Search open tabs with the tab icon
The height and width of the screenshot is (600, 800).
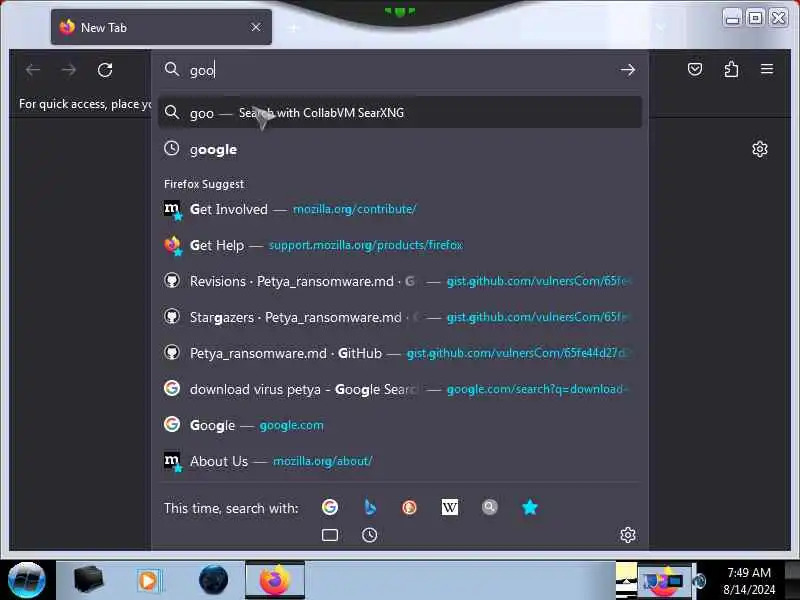click(x=330, y=535)
